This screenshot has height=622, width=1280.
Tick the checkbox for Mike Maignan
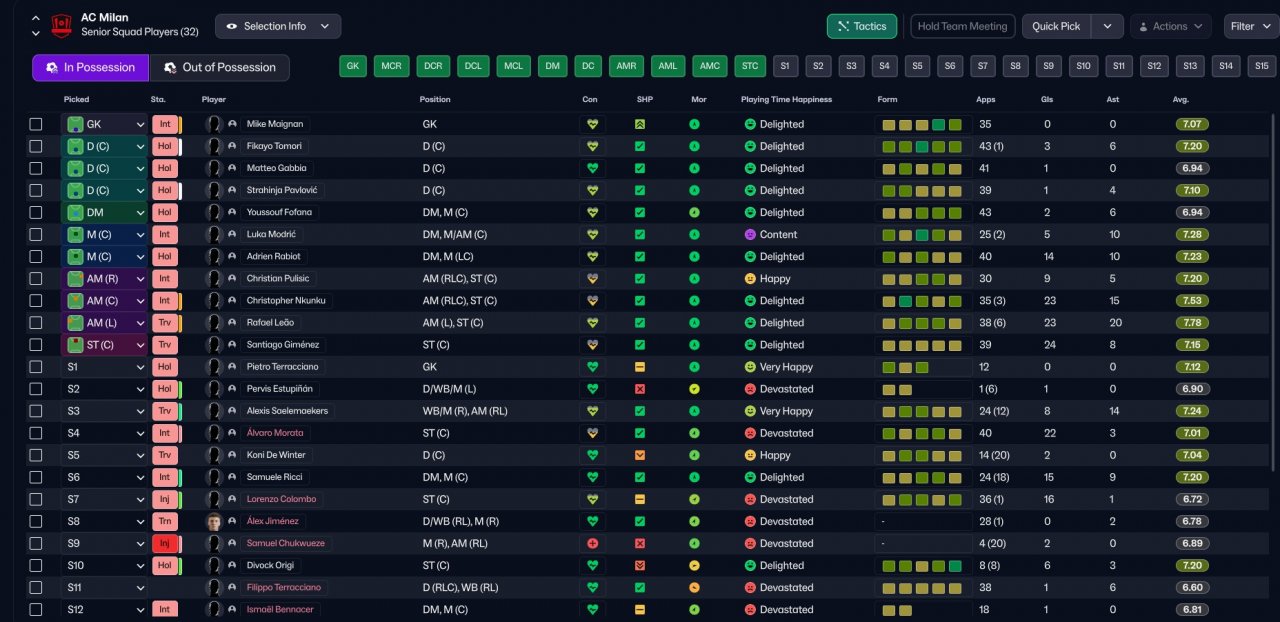tap(36, 124)
